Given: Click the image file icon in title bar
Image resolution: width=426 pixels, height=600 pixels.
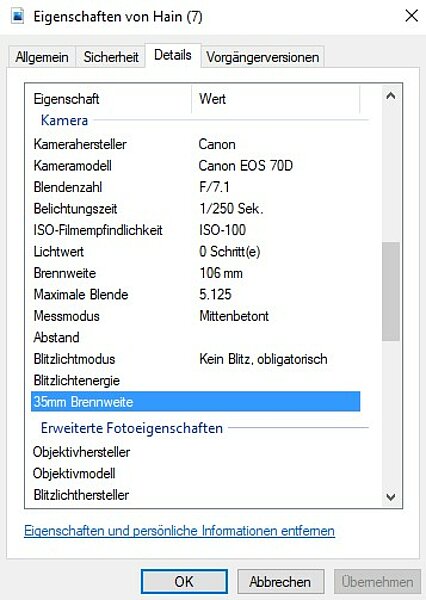Looking at the screenshot, I should click(x=17, y=16).
